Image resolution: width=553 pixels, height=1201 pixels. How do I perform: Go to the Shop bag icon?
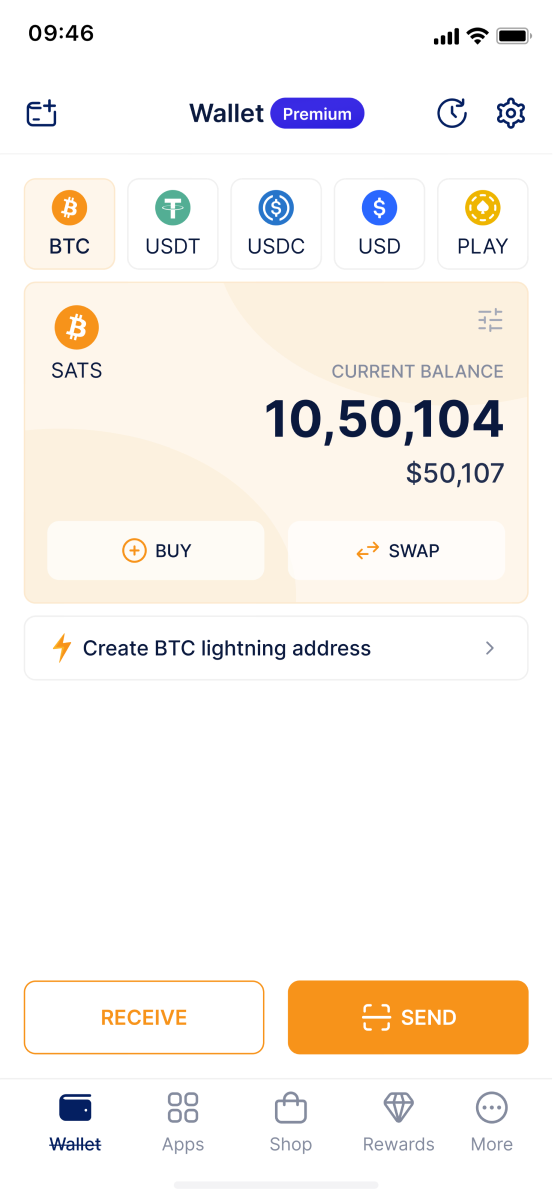(x=290, y=1108)
